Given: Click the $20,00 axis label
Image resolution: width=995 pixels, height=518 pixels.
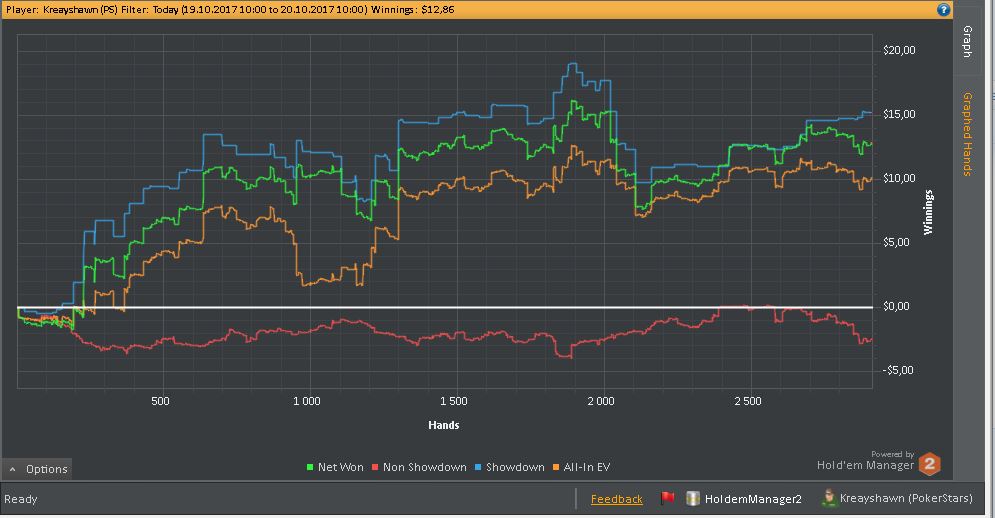Looking at the screenshot, I should pos(899,50).
